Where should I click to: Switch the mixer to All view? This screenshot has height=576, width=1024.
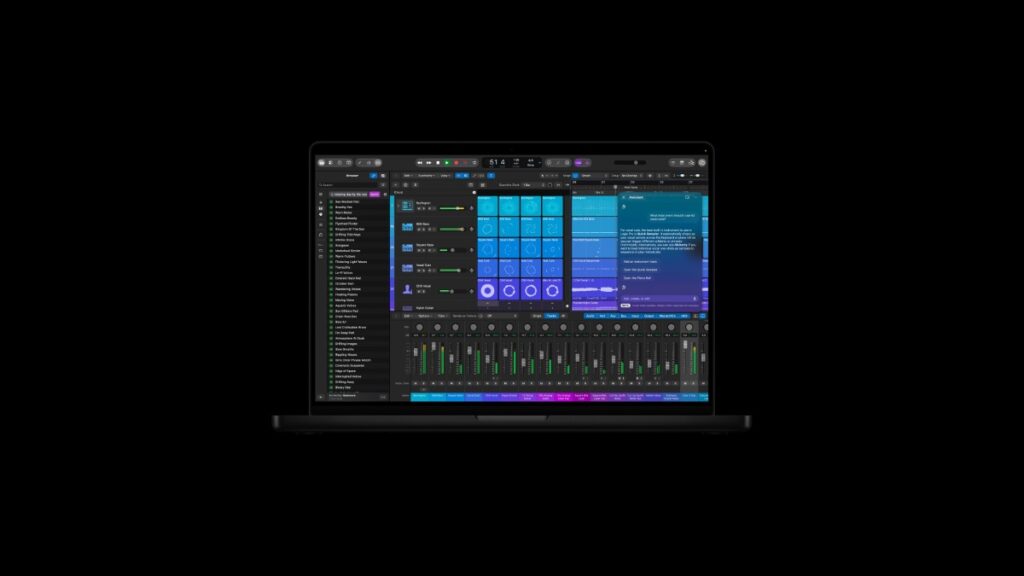[x=563, y=316]
